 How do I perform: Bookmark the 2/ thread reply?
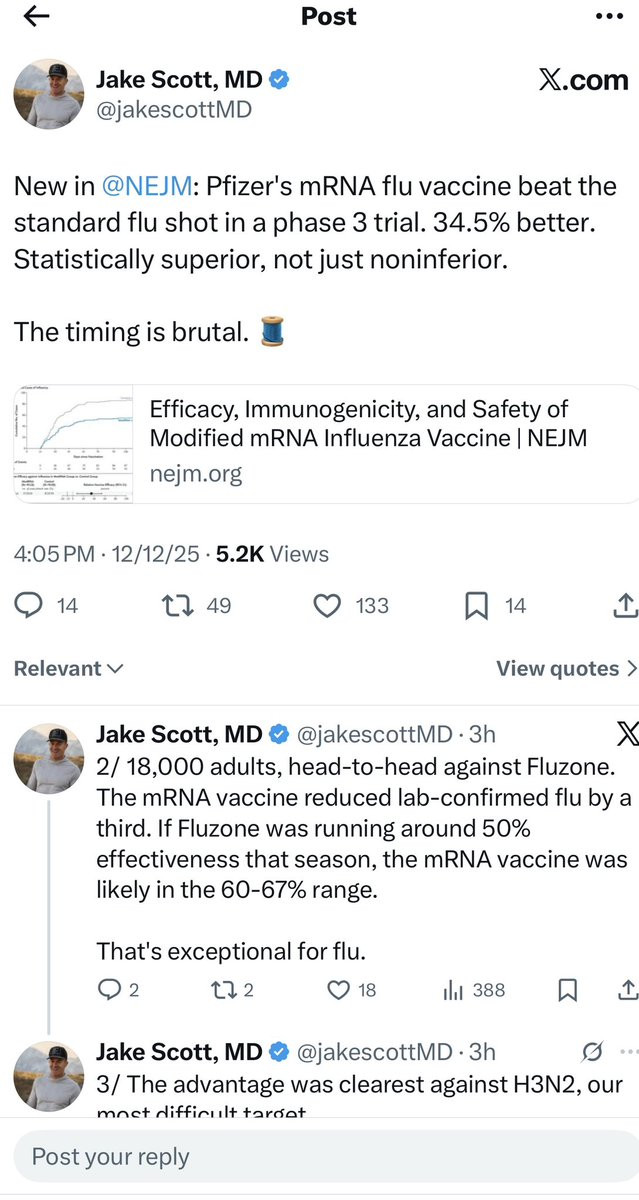[x=567, y=990]
